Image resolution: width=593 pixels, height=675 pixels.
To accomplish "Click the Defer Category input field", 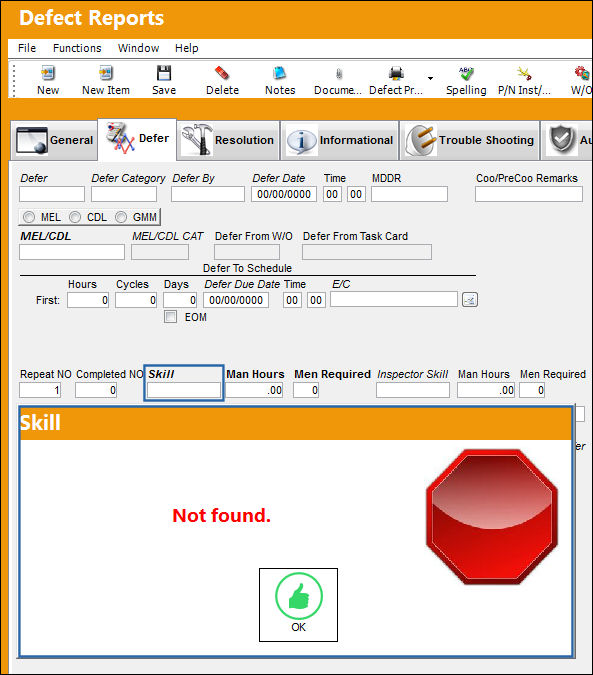I will tap(124, 194).
